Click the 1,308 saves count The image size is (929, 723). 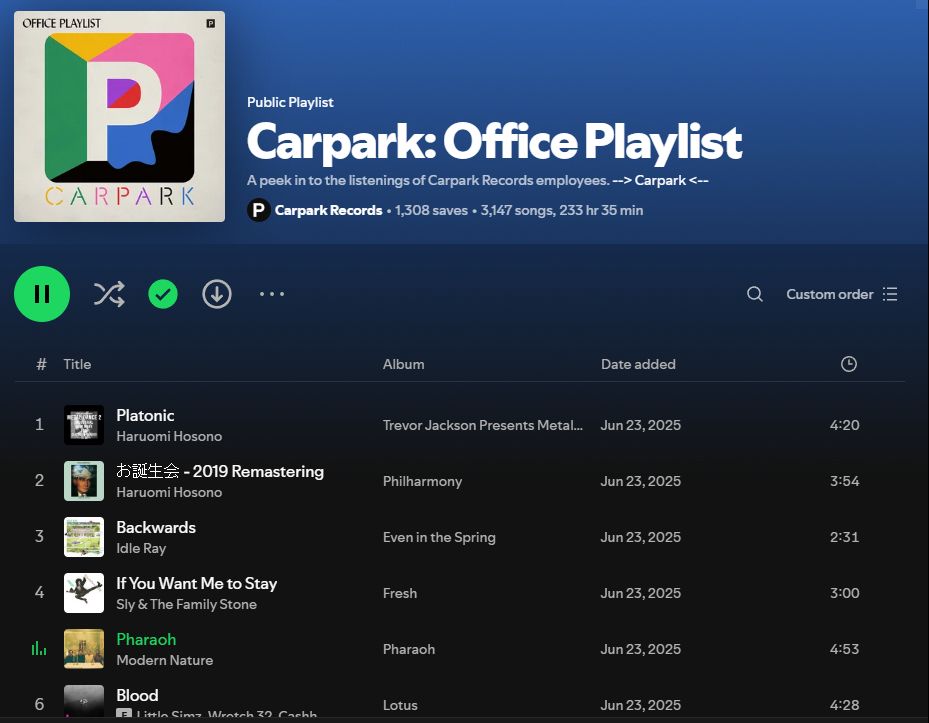point(431,210)
